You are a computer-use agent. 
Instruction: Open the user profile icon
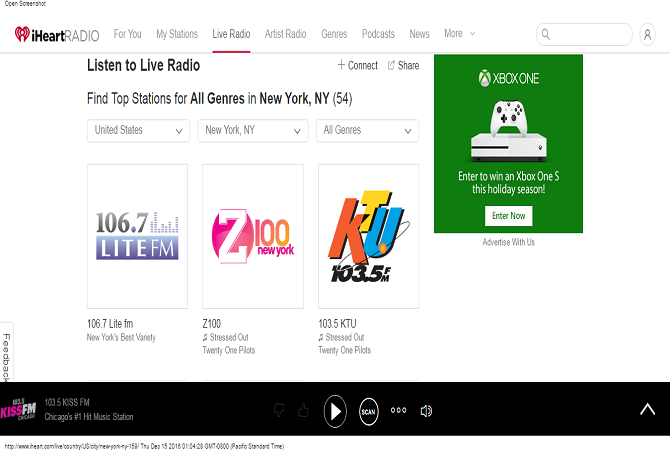click(x=647, y=34)
